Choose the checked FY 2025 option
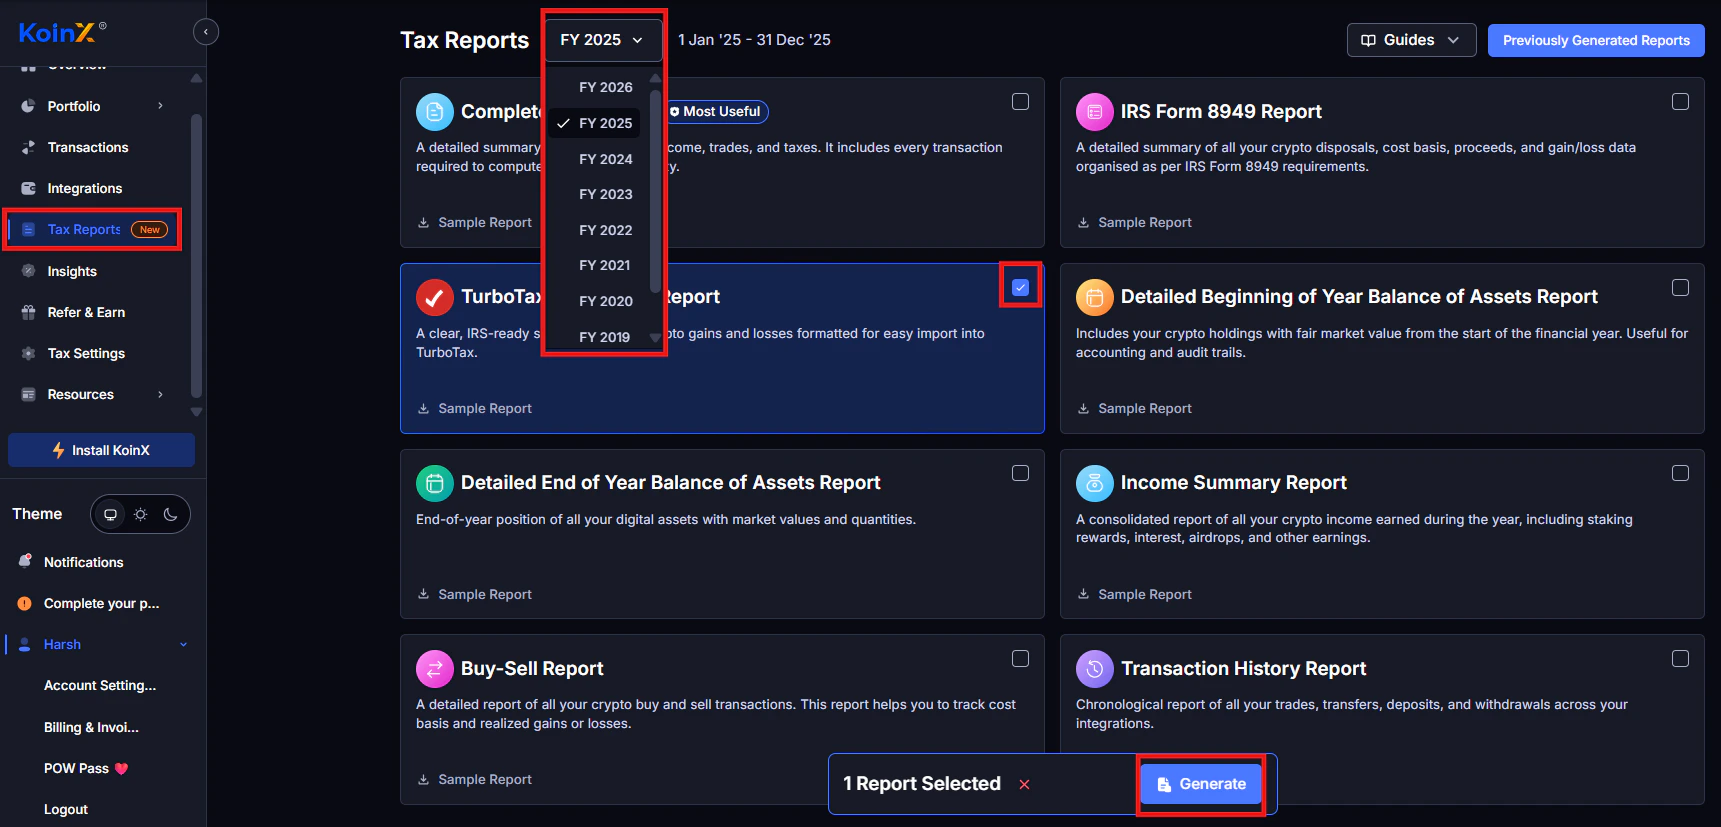 [595, 123]
